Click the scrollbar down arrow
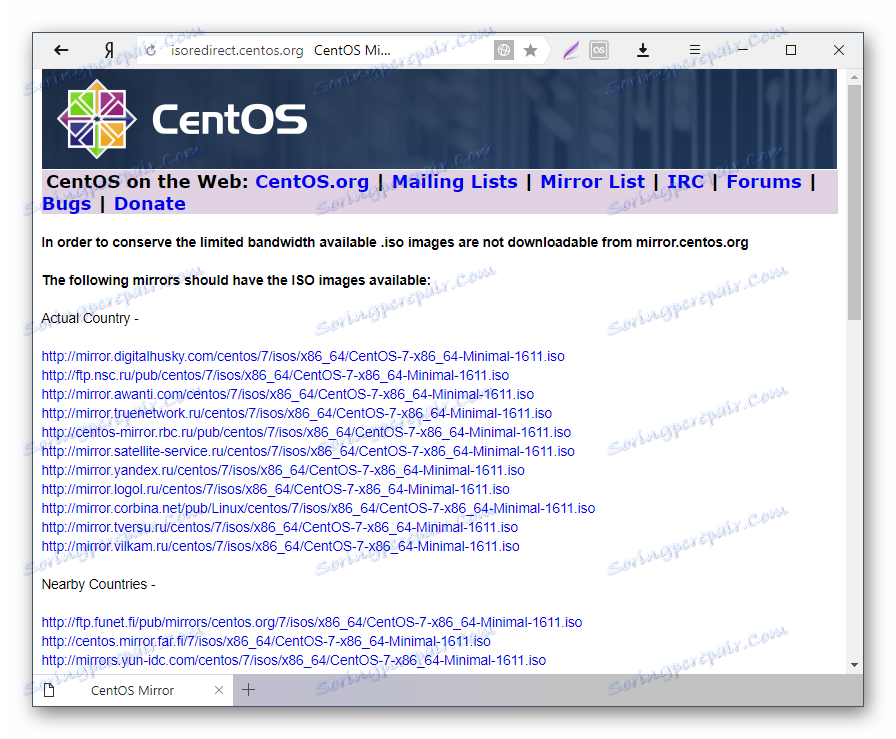The width and height of the screenshot is (896, 739). 855,663
